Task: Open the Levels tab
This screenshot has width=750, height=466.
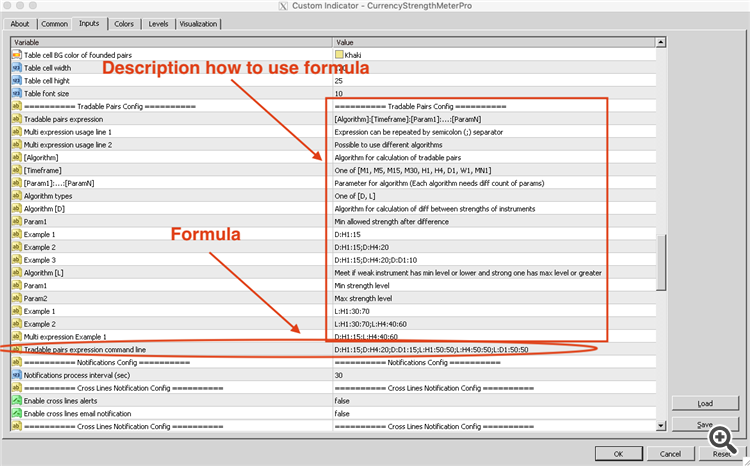Action: pyautogui.click(x=158, y=24)
